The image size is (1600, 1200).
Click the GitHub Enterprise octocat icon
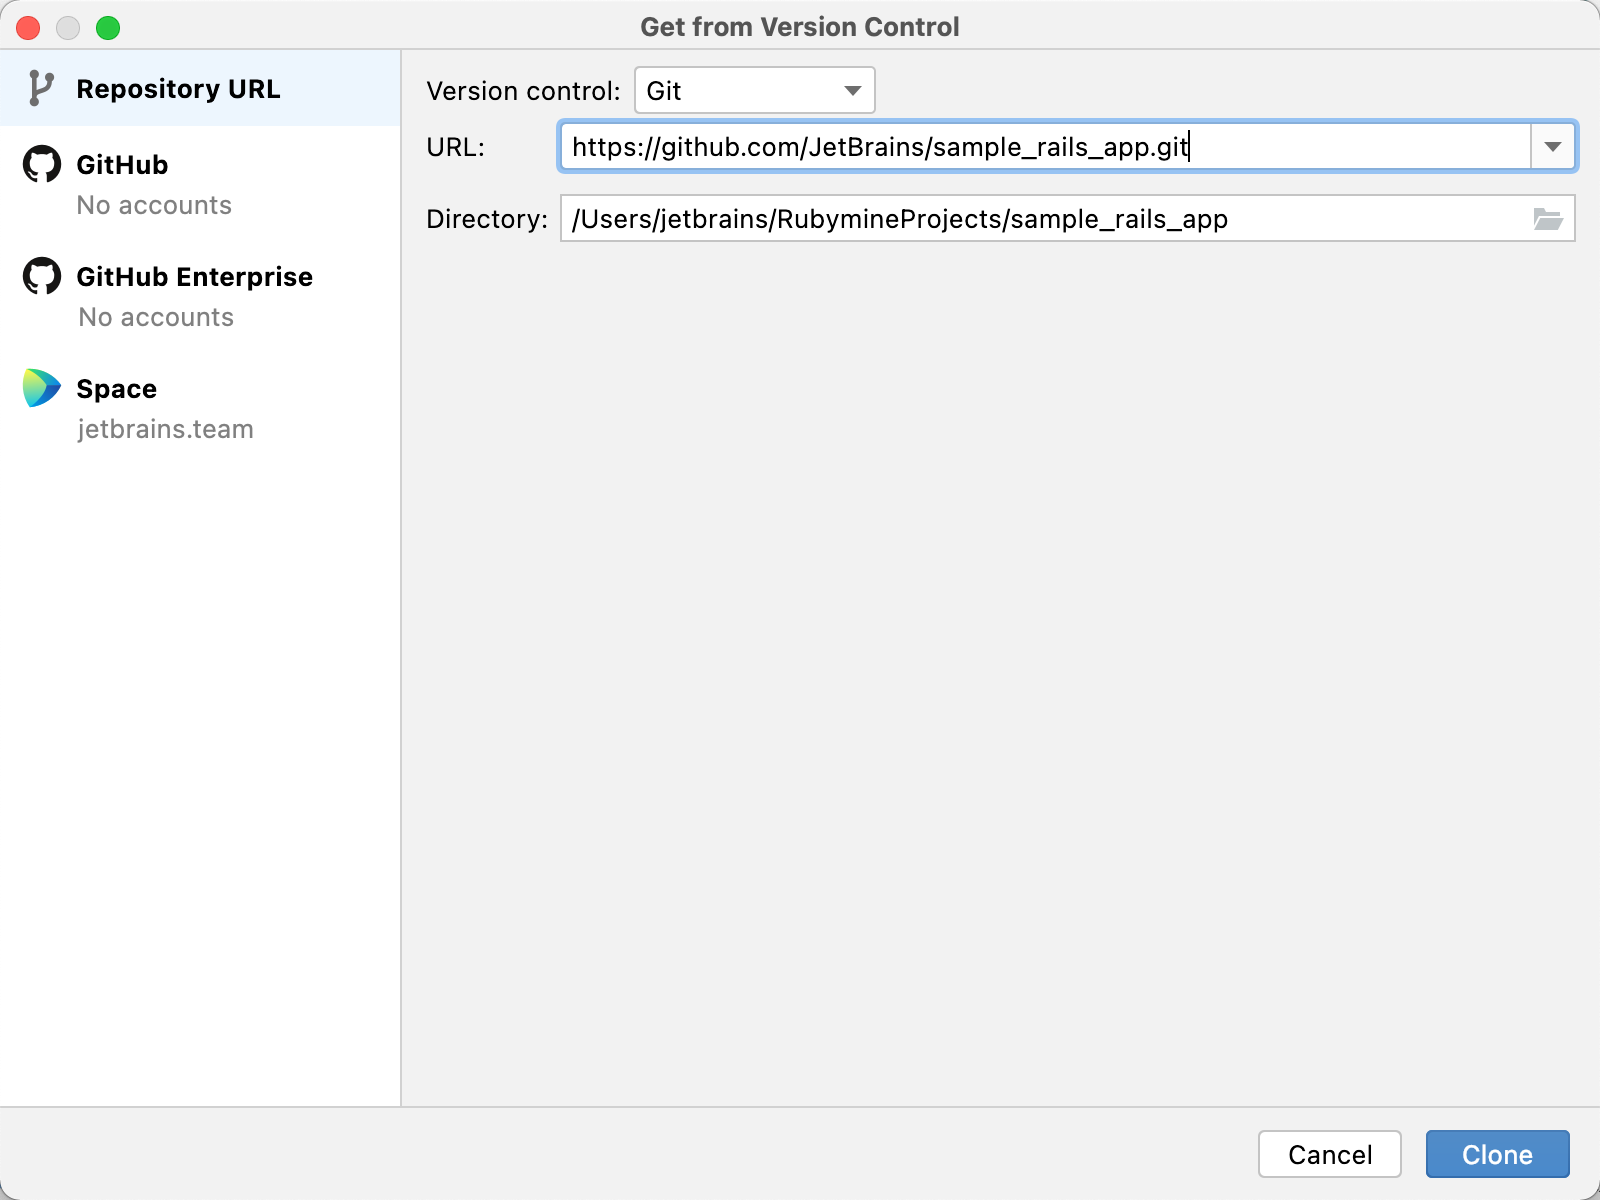(x=41, y=277)
